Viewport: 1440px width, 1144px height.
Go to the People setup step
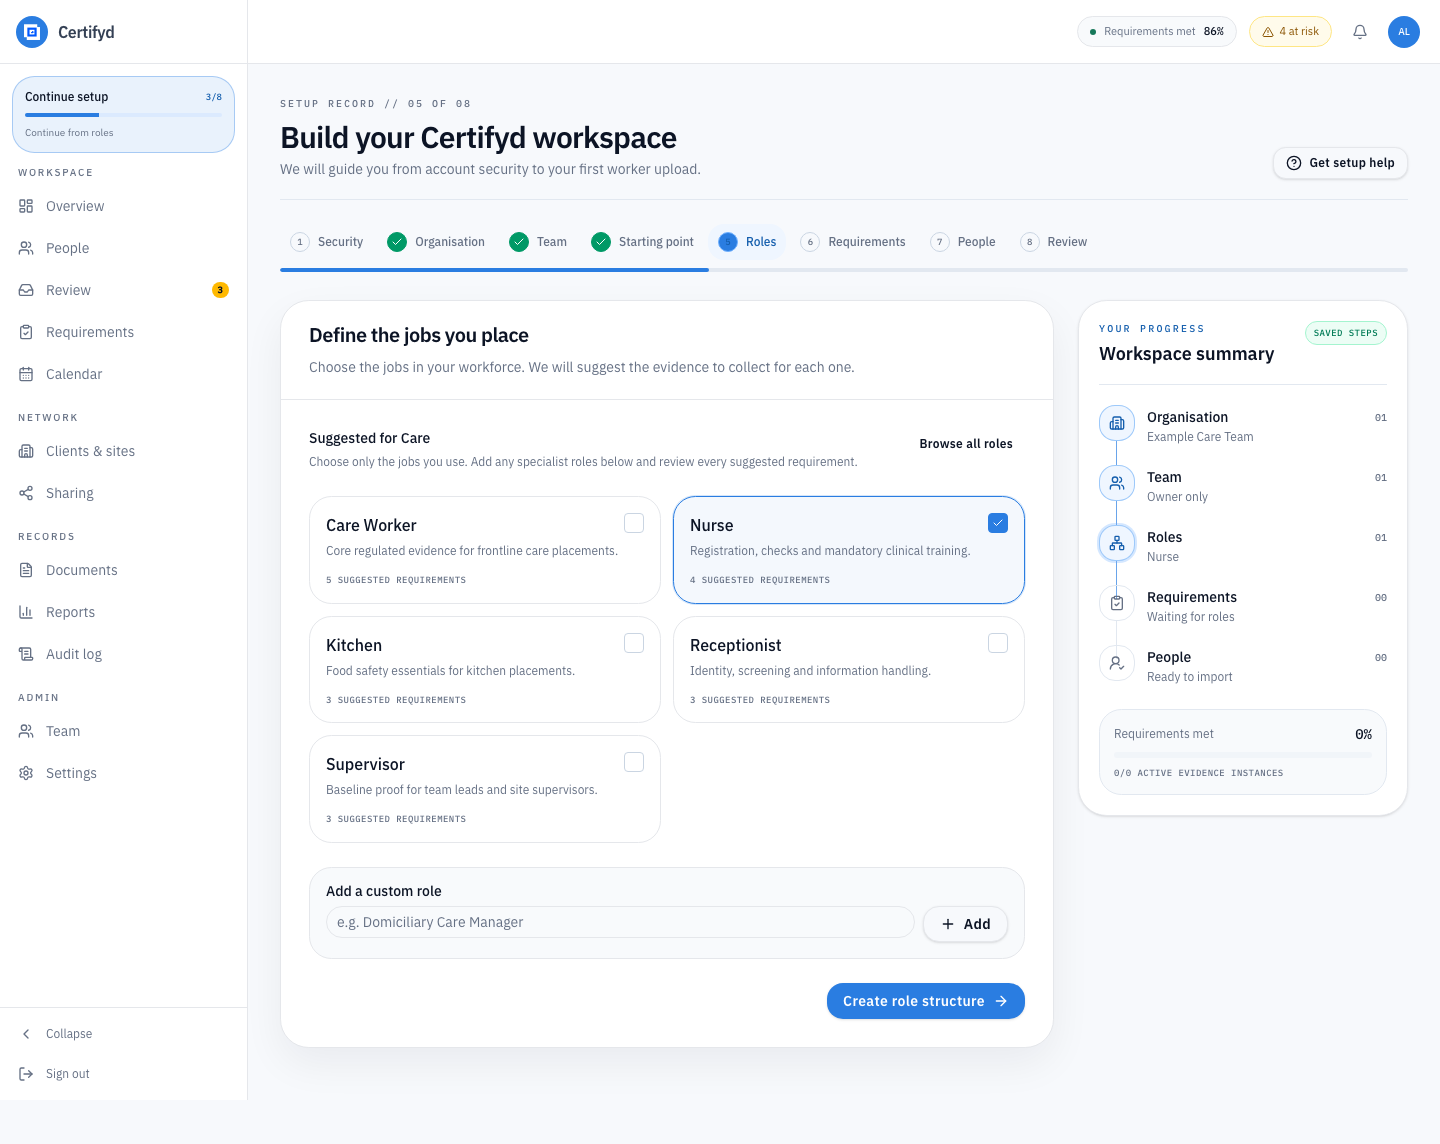point(963,242)
